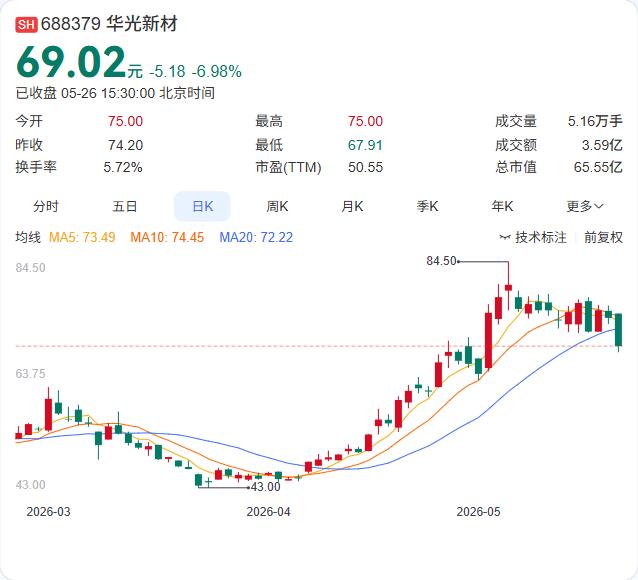
Task: Click the 换手率 value 5.72%
Action: pyautogui.click(x=123, y=167)
